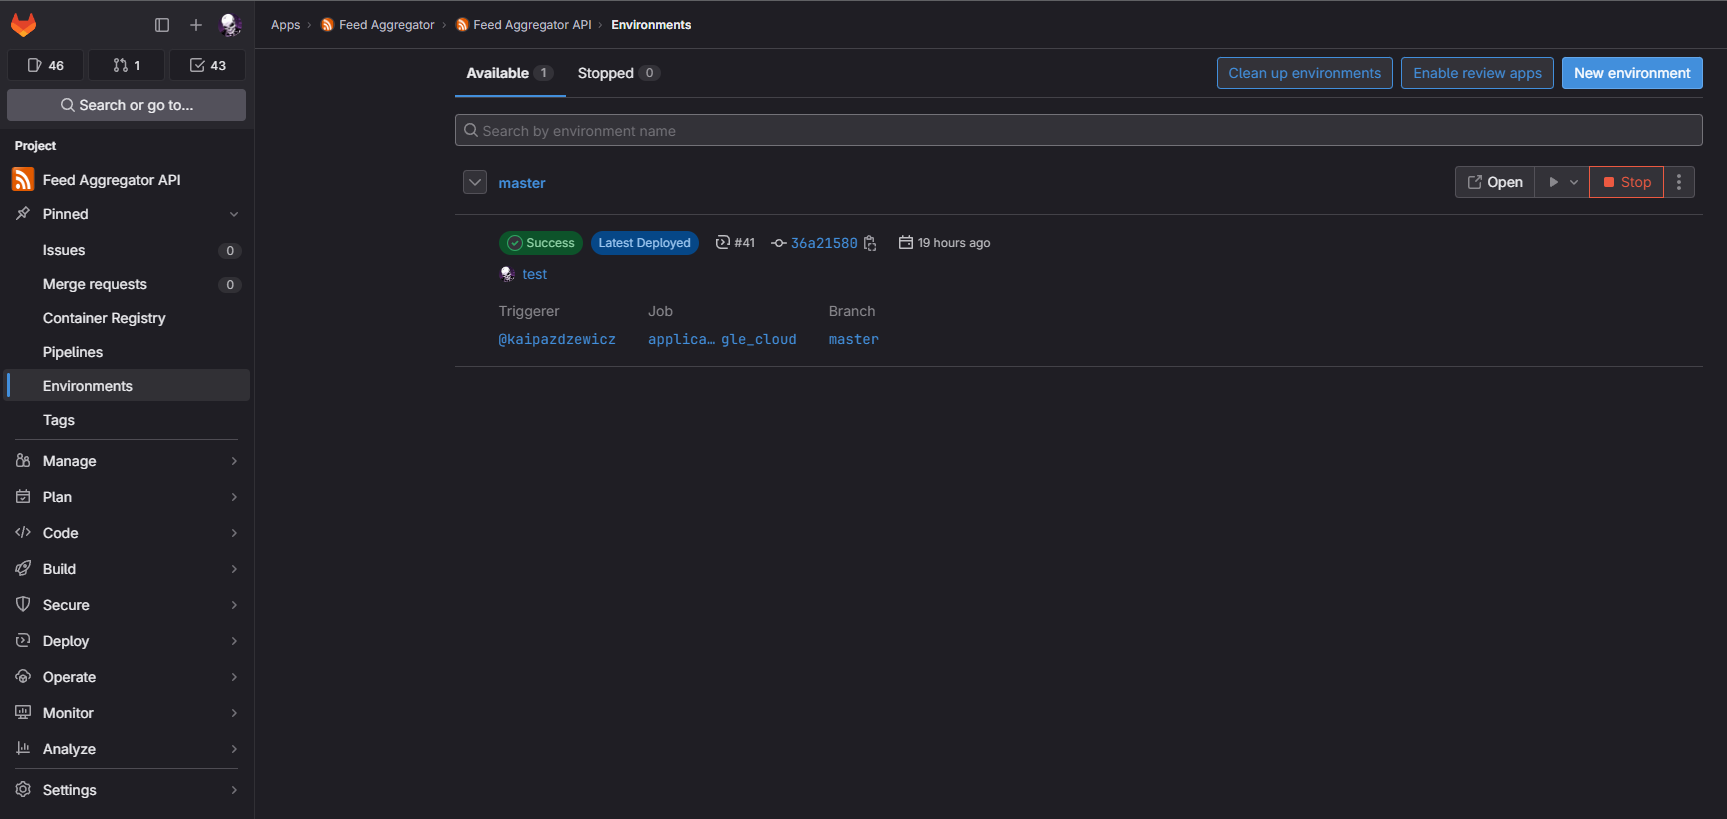This screenshot has width=1727, height=819.
Task: Click the GitLab logo home icon
Action: tap(24, 25)
